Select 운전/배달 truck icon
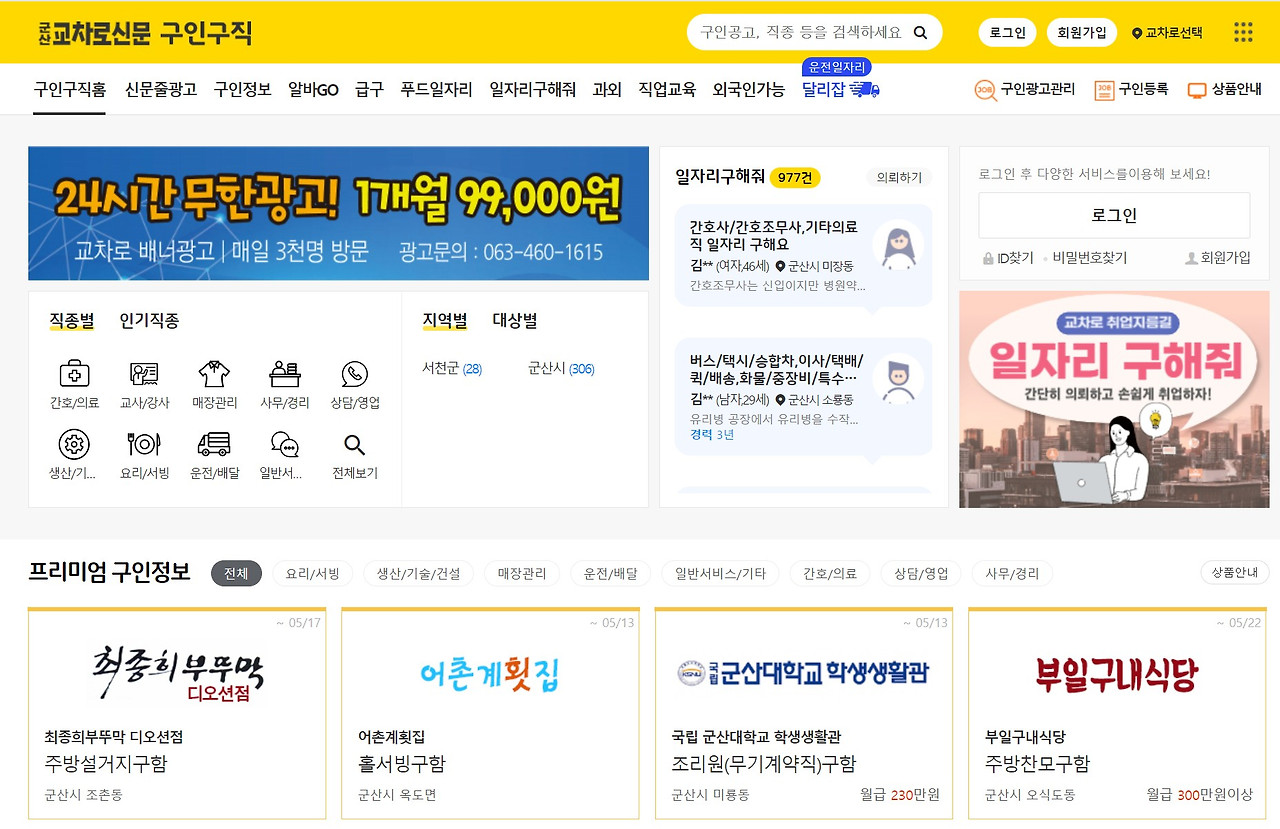The width and height of the screenshot is (1280, 829). point(214,444)
